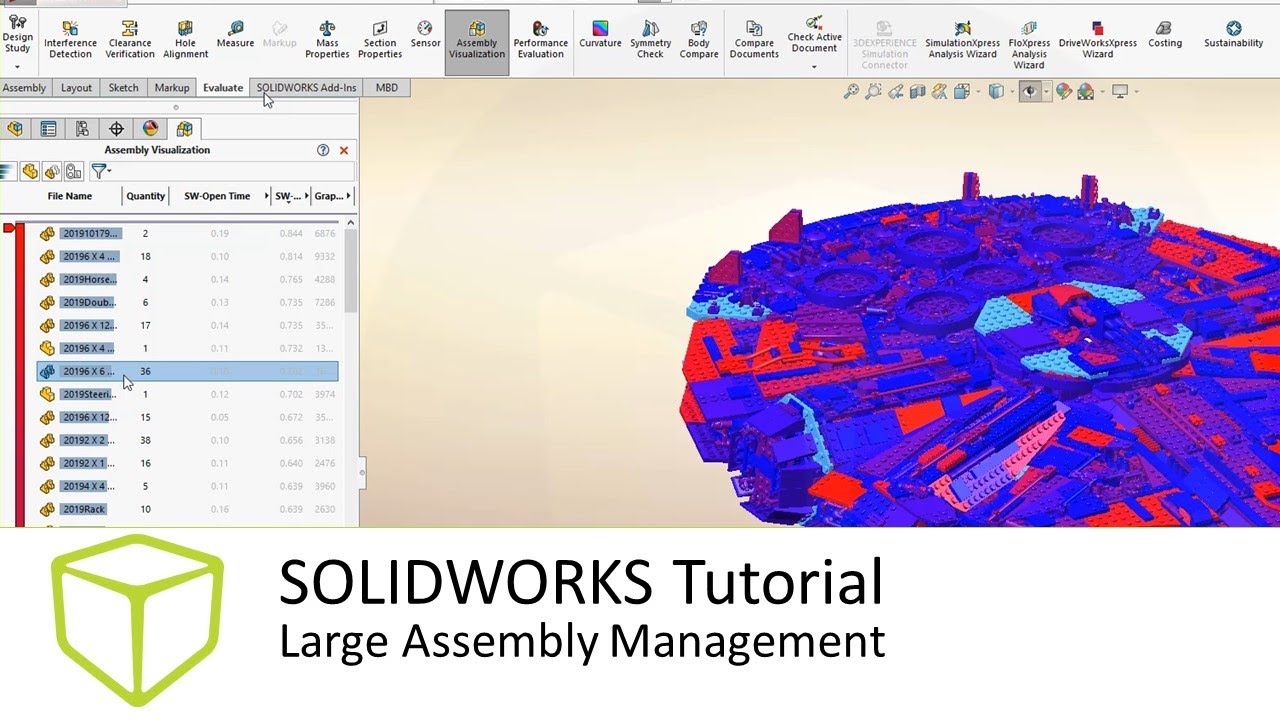Open the View Settings monitor icon
1280x720 pixels.
1120,92
